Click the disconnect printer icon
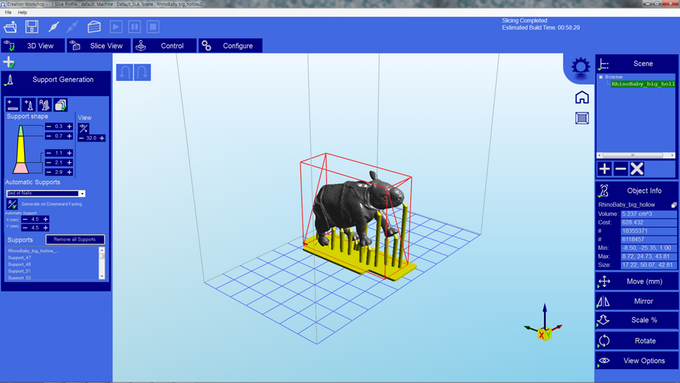Screen dimensions: 680x383 (72, 27)
